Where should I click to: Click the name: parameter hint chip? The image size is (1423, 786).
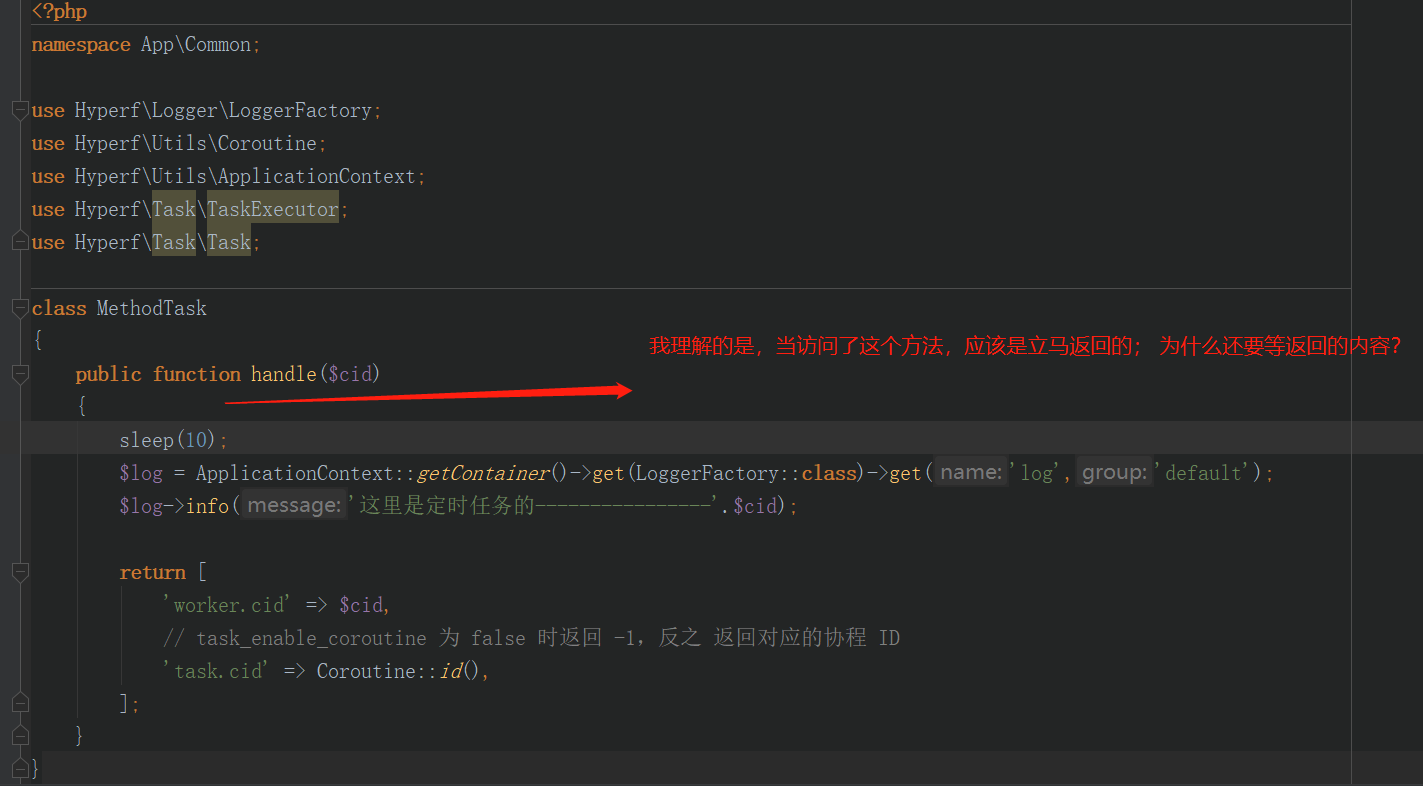pos(969,471)
